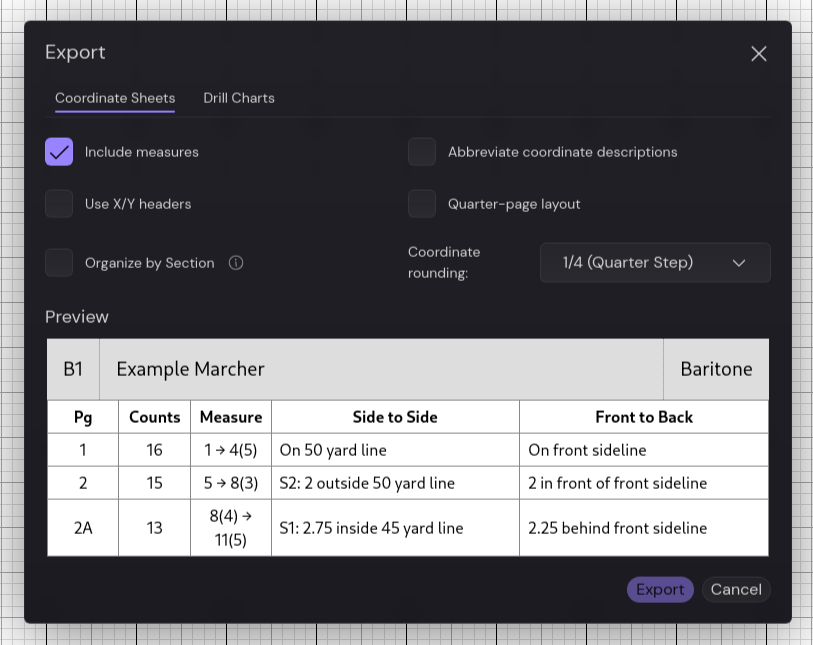Click the Export button
813x645 pixels.
click(660, 589)
